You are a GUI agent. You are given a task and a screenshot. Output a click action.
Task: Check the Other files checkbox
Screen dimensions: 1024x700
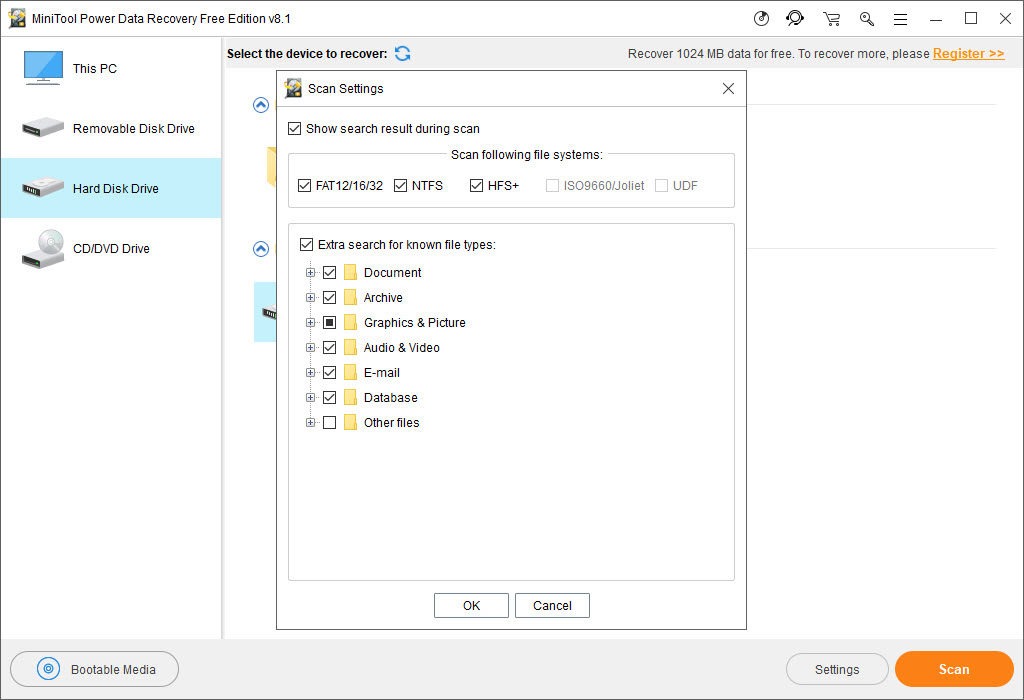[330, 422]
